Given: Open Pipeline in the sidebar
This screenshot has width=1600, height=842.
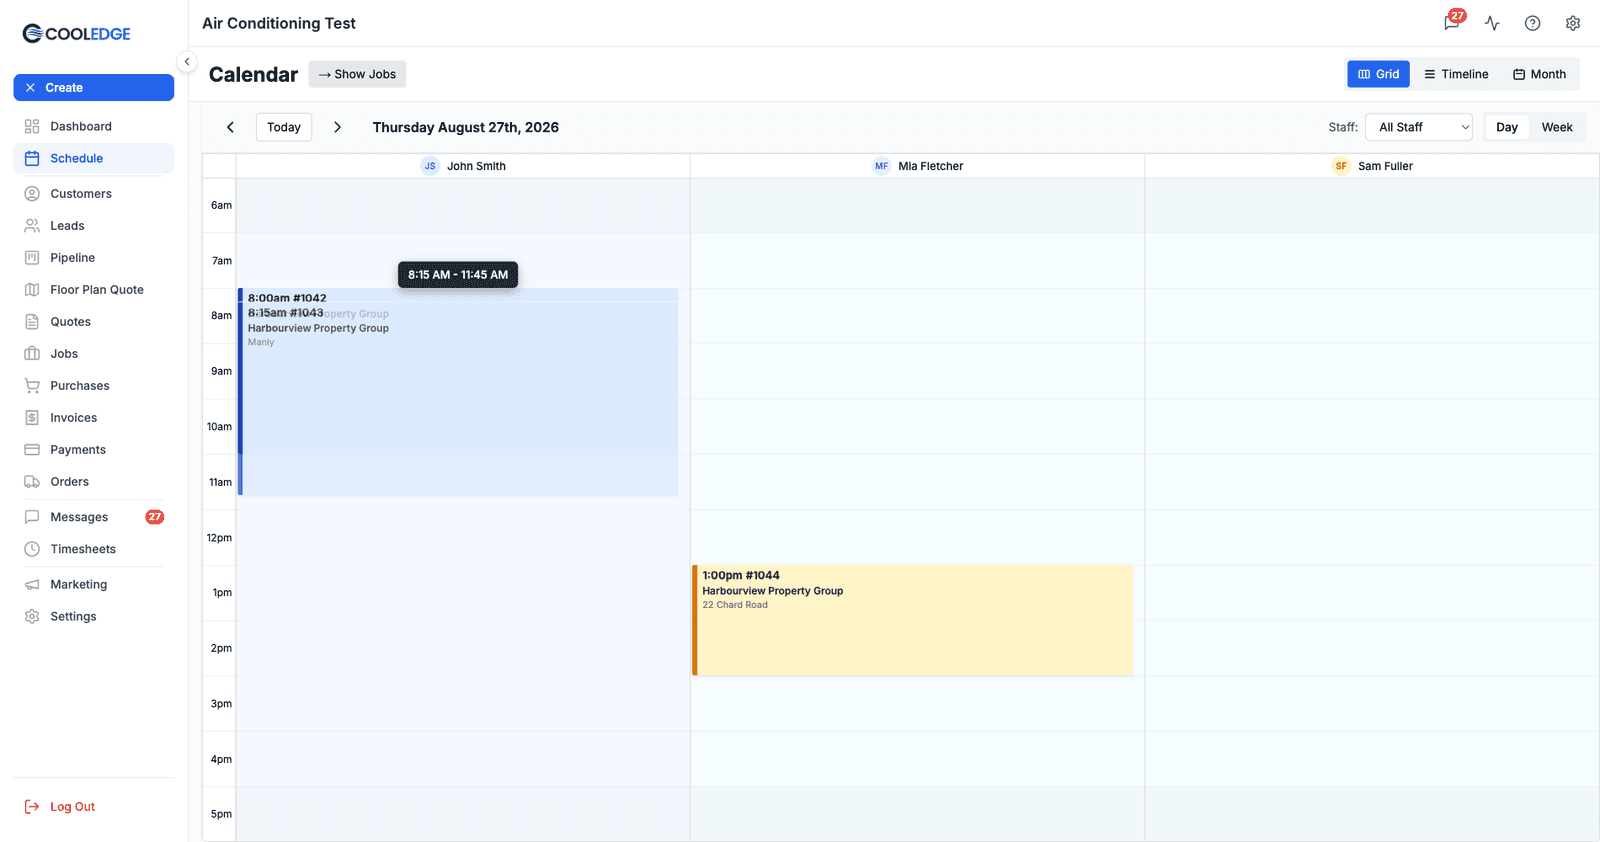Looking at the screenshot, I should (x=94, y=258).
